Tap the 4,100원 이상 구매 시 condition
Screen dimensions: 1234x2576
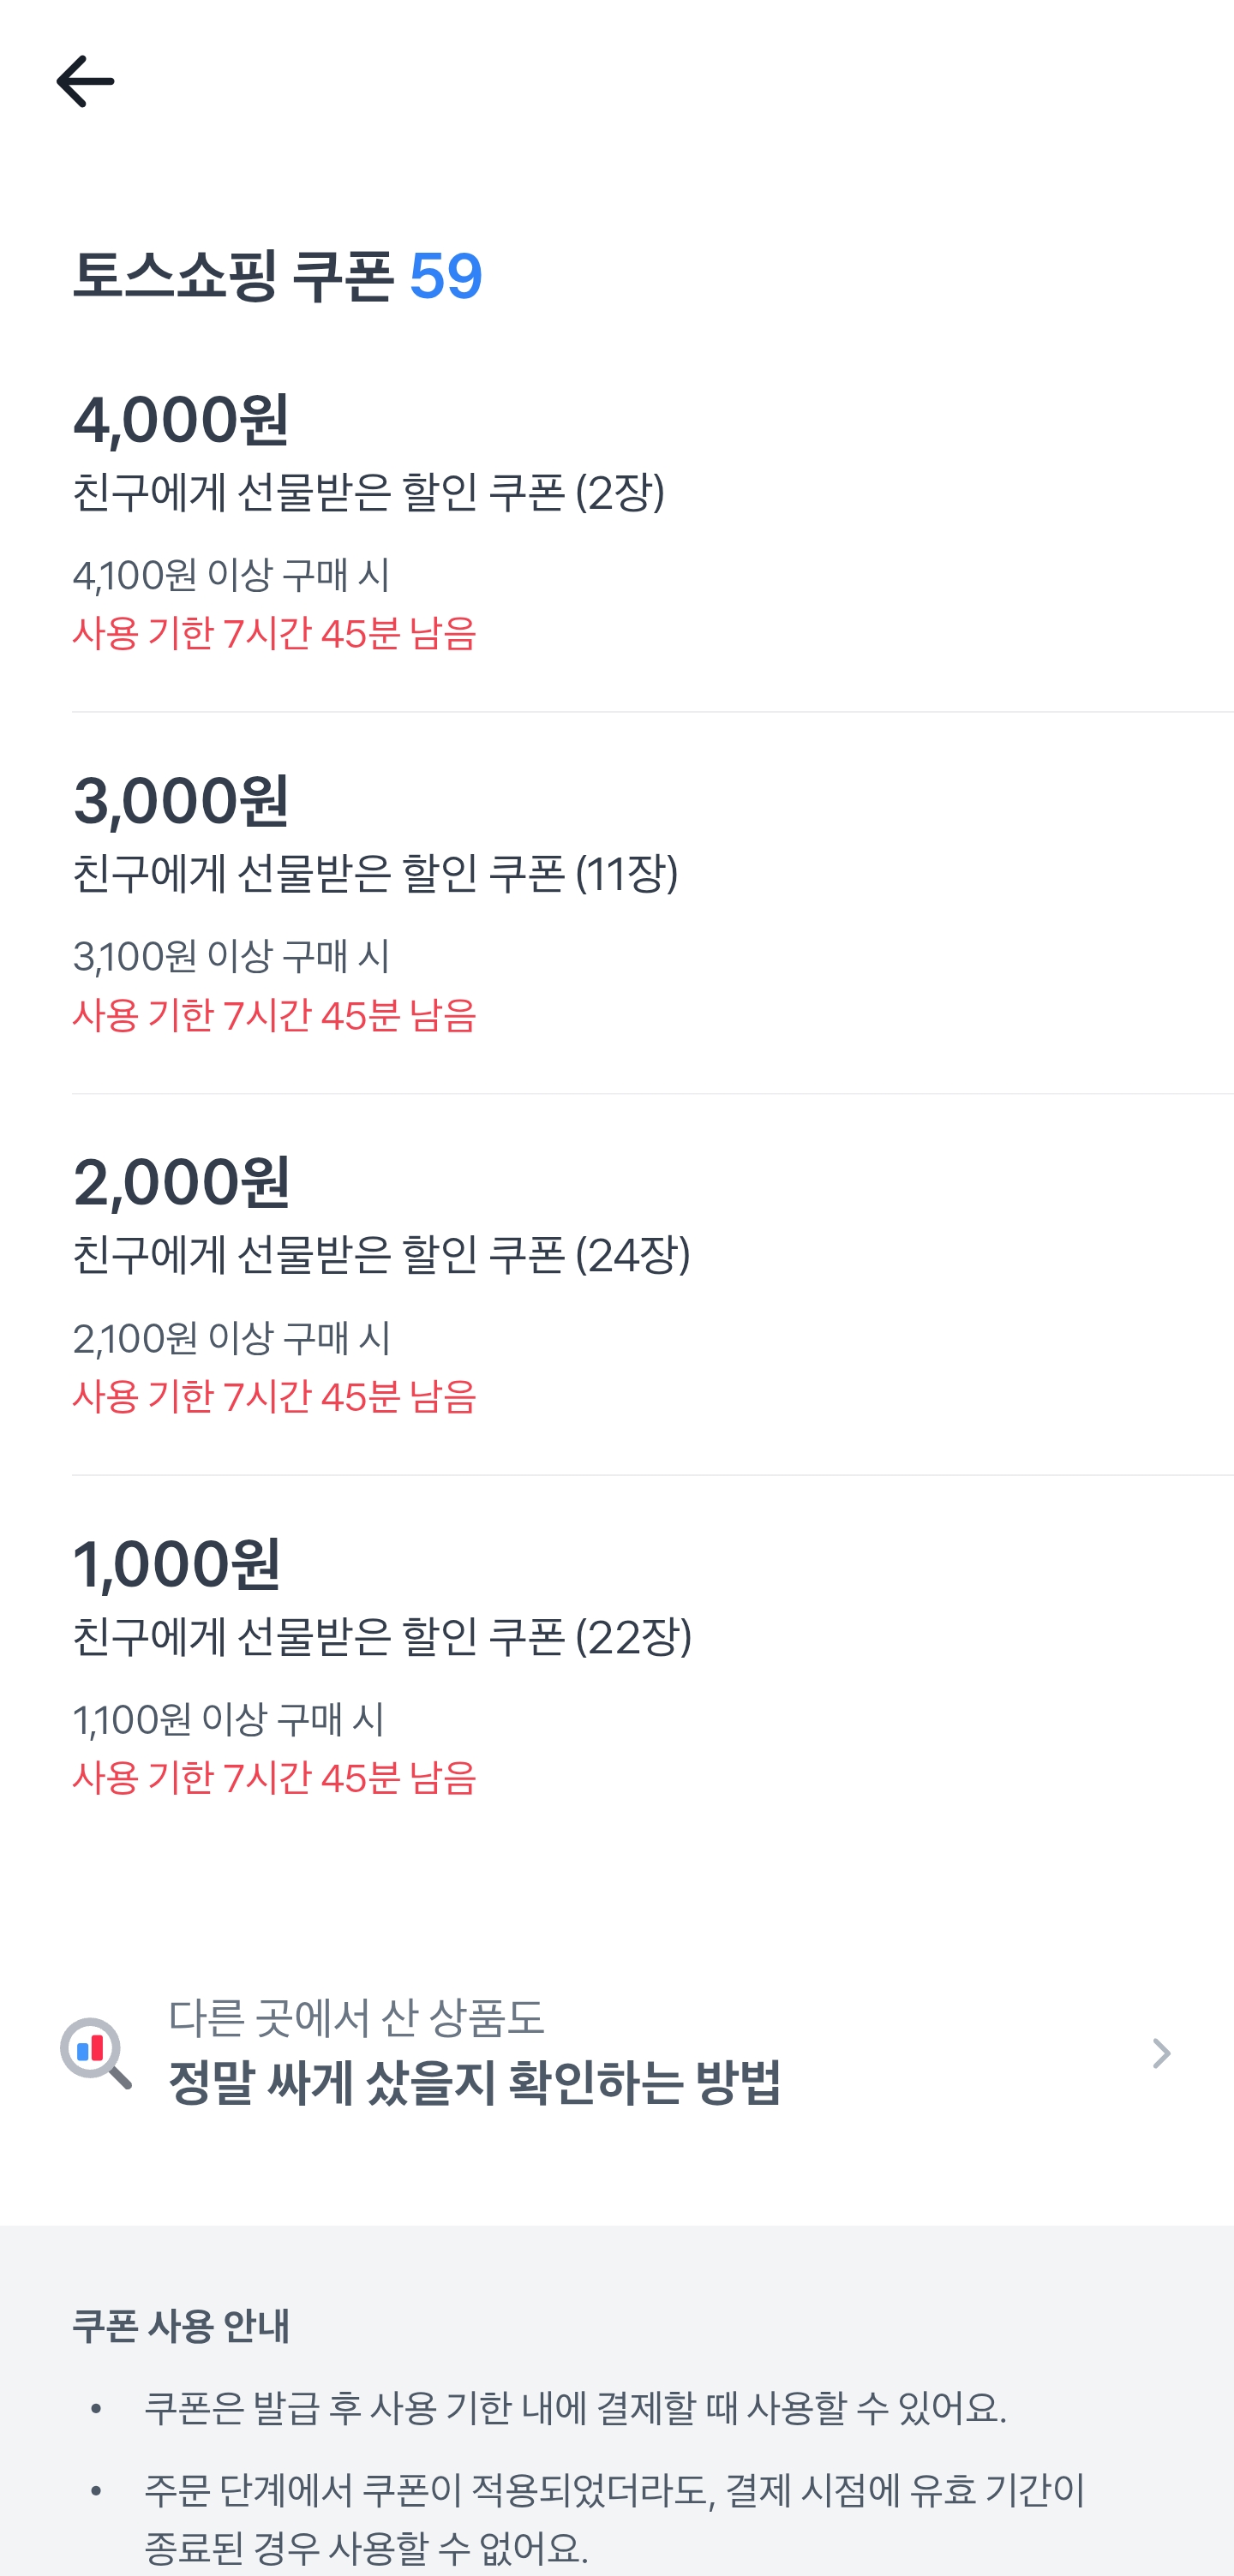[x=231, y=575]
